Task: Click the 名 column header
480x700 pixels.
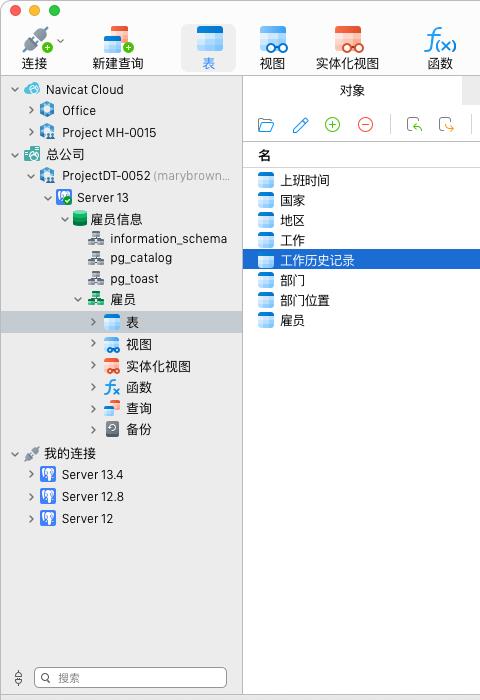Action: point(264,155)
